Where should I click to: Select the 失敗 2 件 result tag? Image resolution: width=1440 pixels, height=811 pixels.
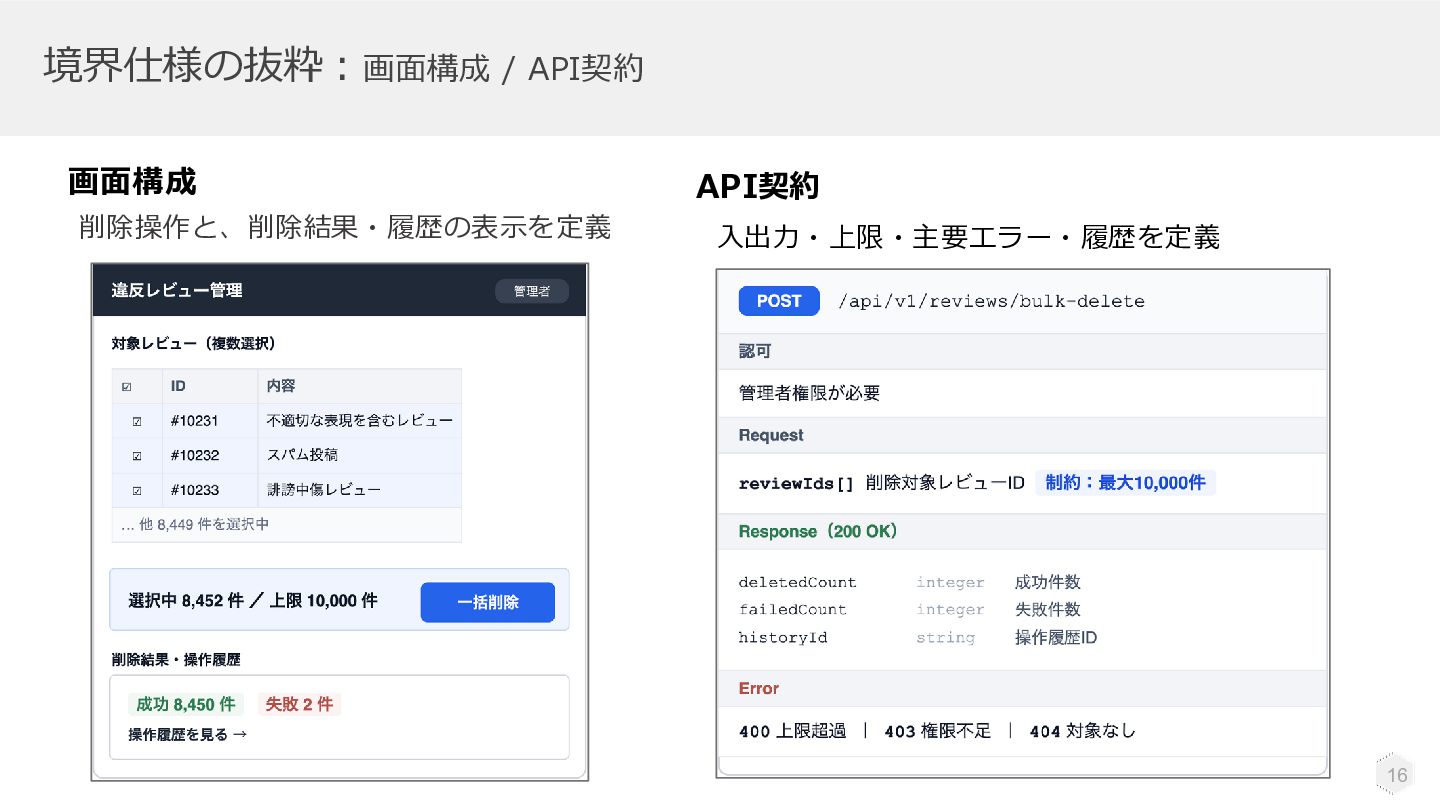299,704
